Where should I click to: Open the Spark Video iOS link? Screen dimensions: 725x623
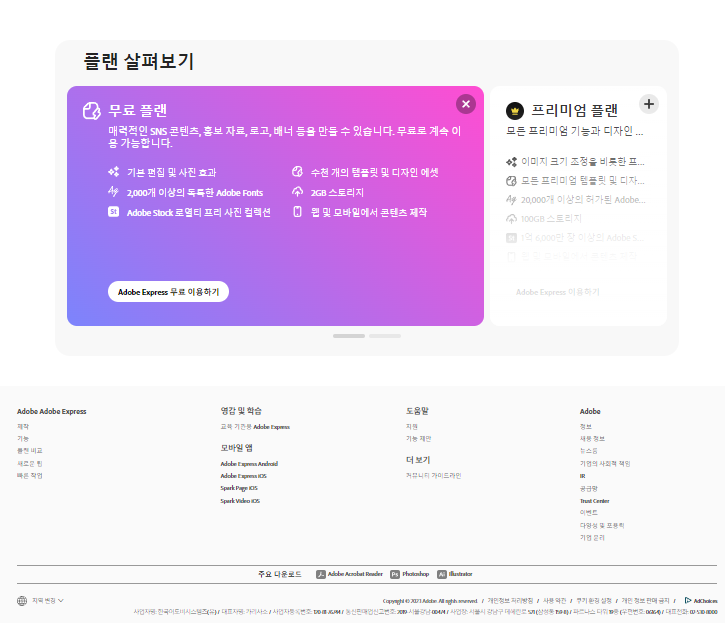point(240,500)
